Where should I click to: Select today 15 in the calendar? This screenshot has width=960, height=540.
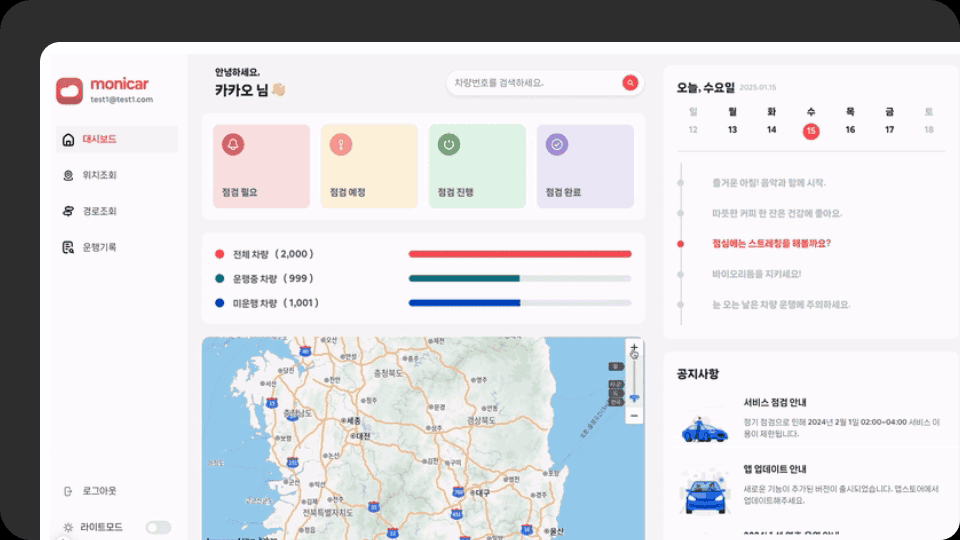[811, 131]
